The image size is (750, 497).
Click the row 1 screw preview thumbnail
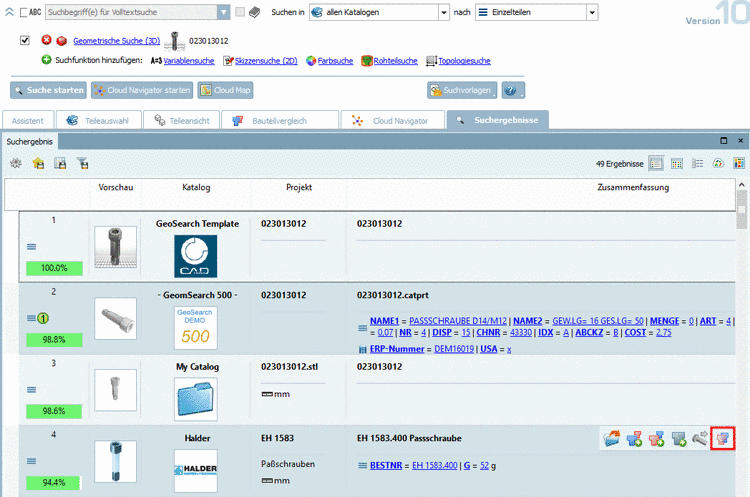click(x=115, y=247)
